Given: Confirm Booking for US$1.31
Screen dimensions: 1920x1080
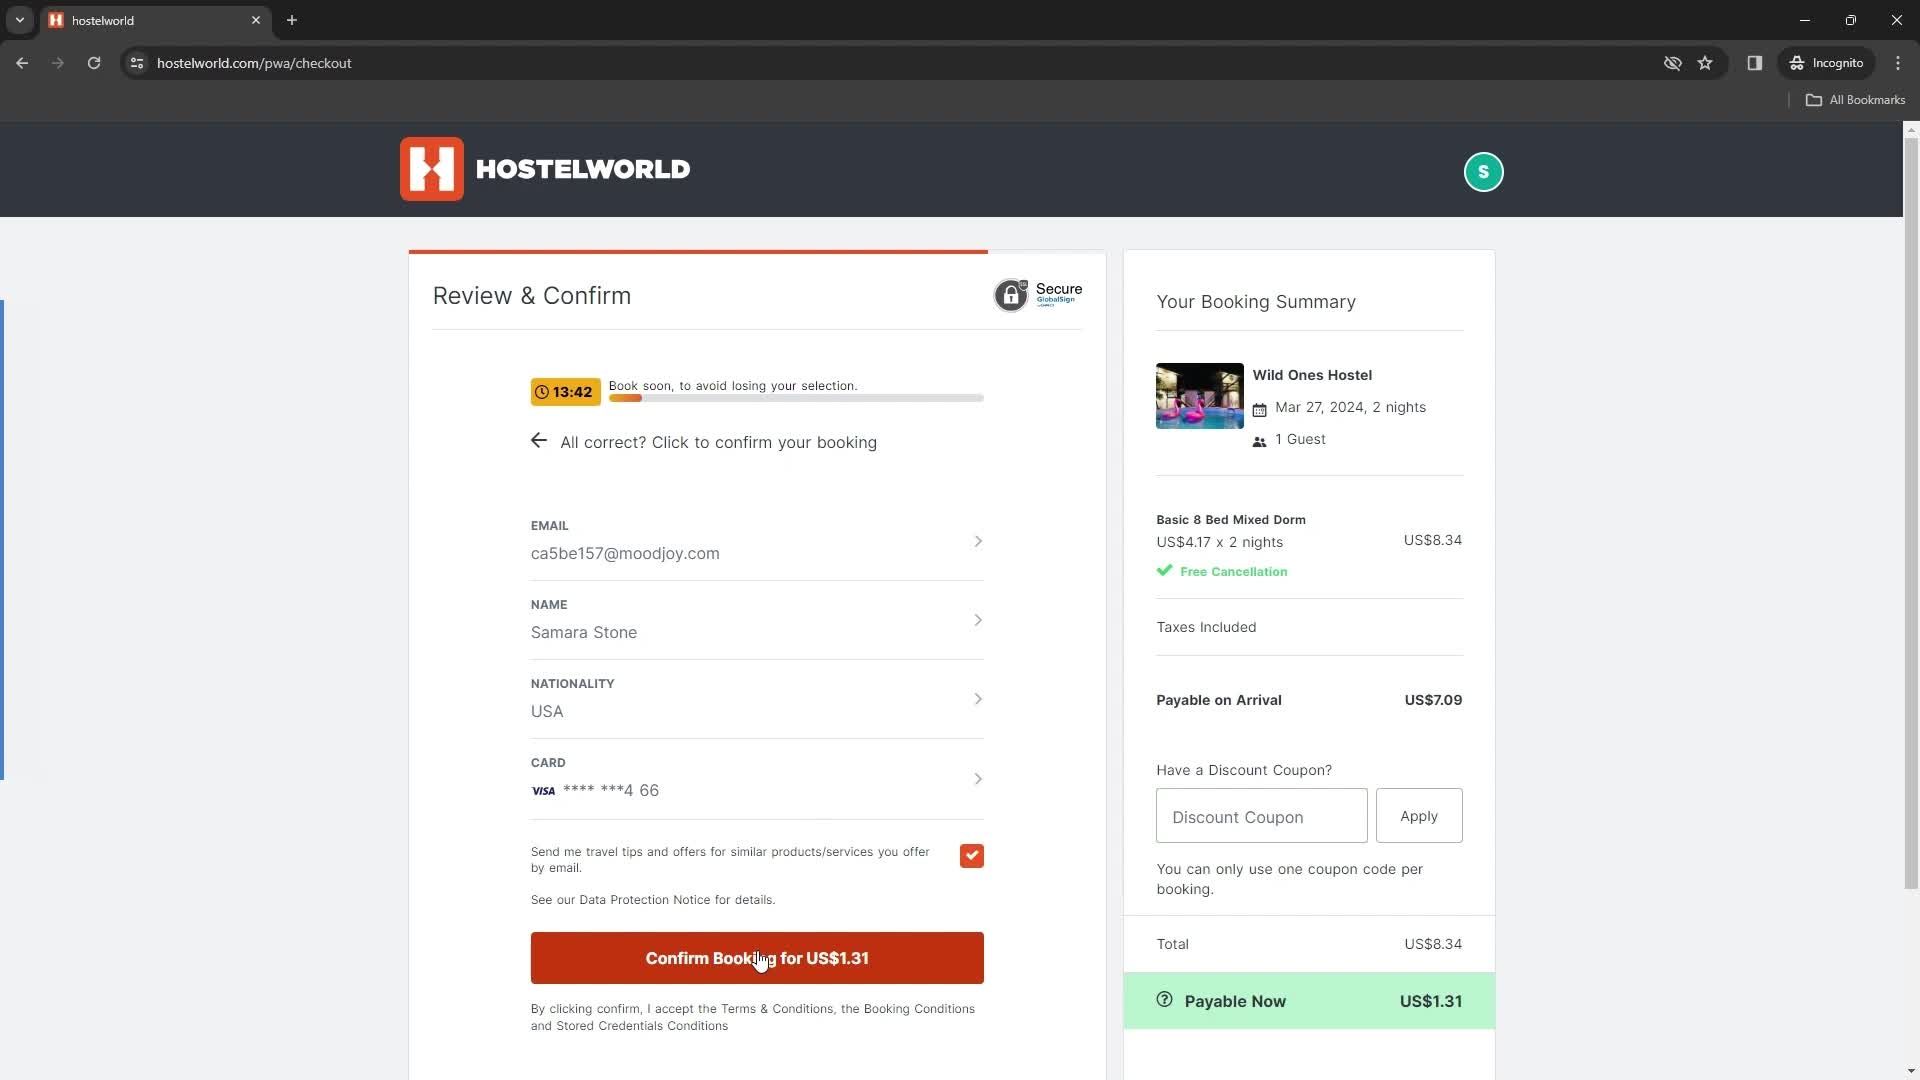Looking at the screenshot, I should (x=757, y=958).
